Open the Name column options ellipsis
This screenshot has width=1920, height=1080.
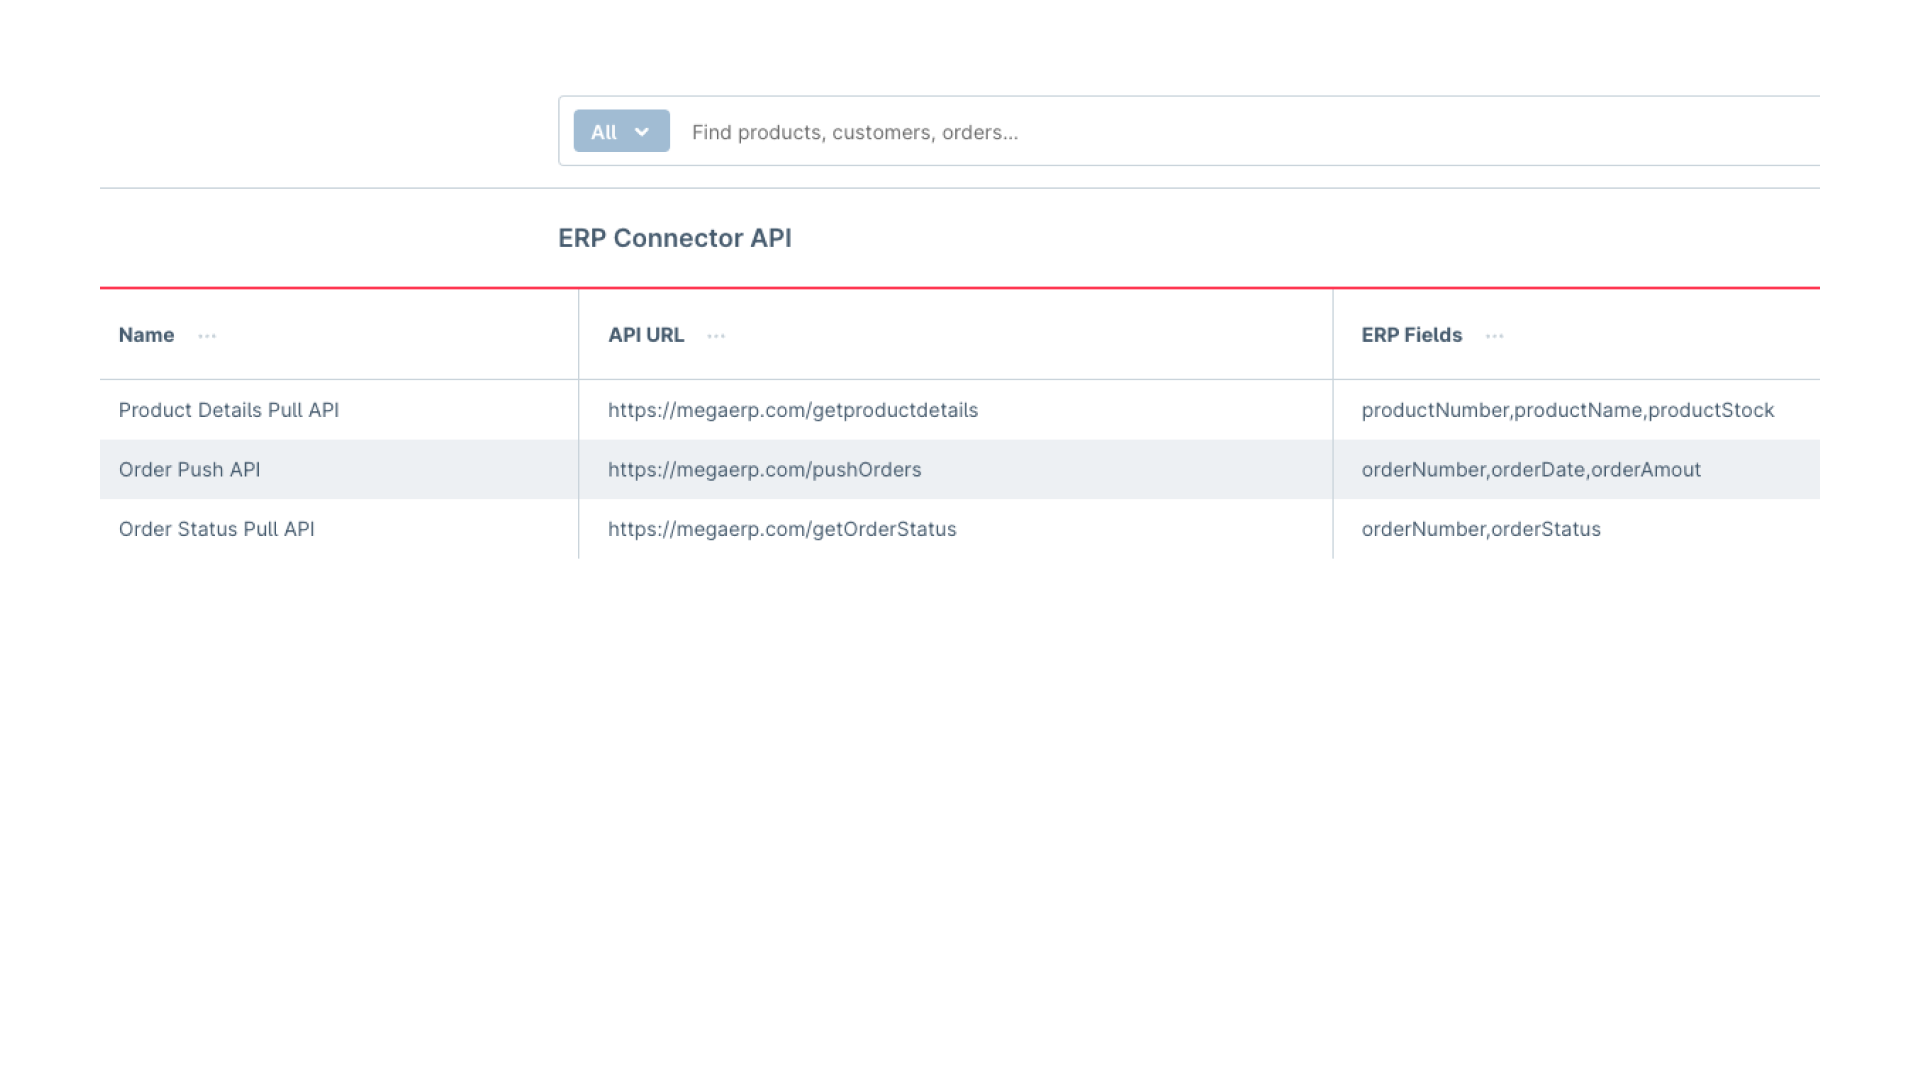point(207,336)
